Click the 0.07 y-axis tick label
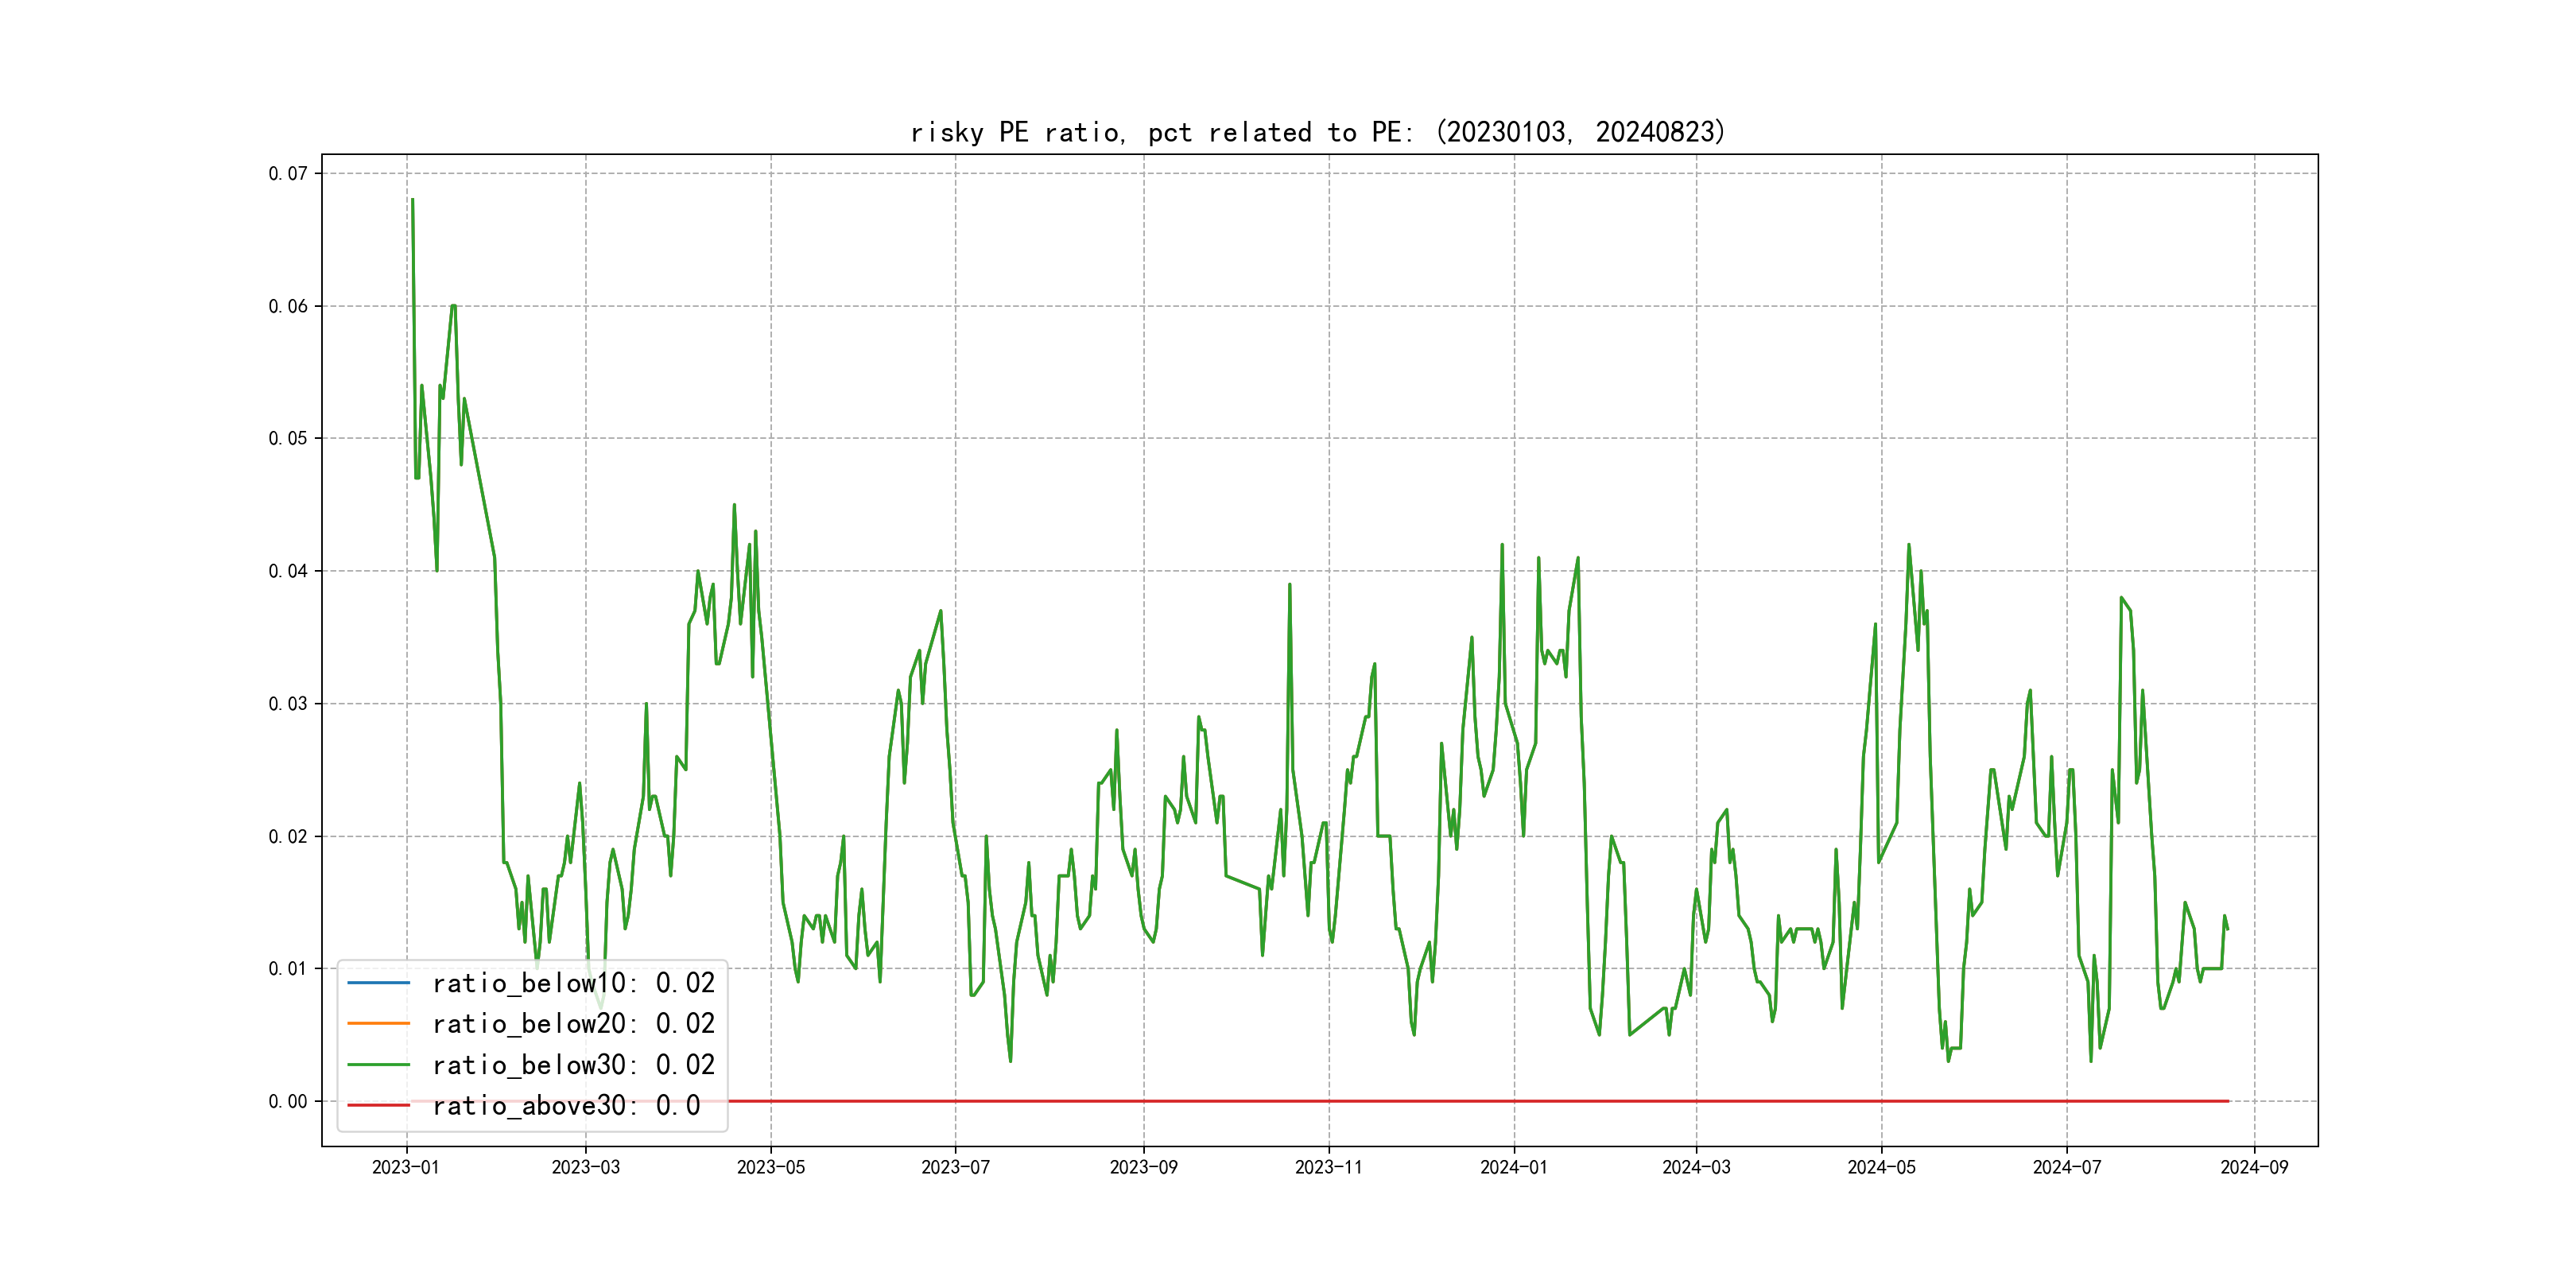This screenshot has width=2576, height=1288. 288,174
